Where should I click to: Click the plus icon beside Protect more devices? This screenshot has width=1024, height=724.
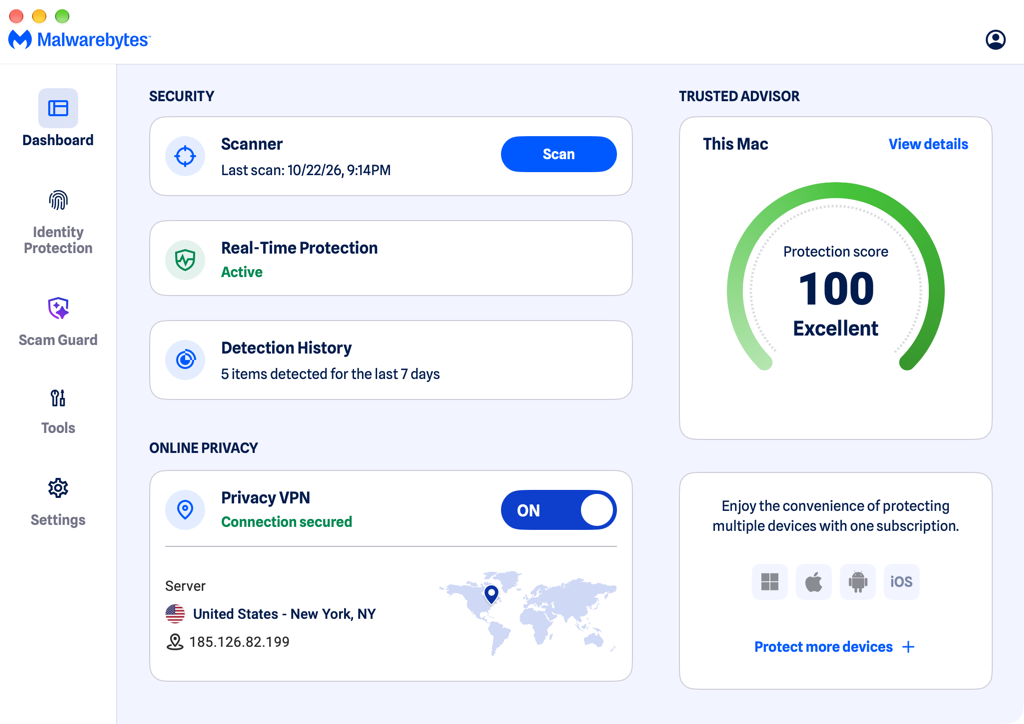click(x=908, y=647)
